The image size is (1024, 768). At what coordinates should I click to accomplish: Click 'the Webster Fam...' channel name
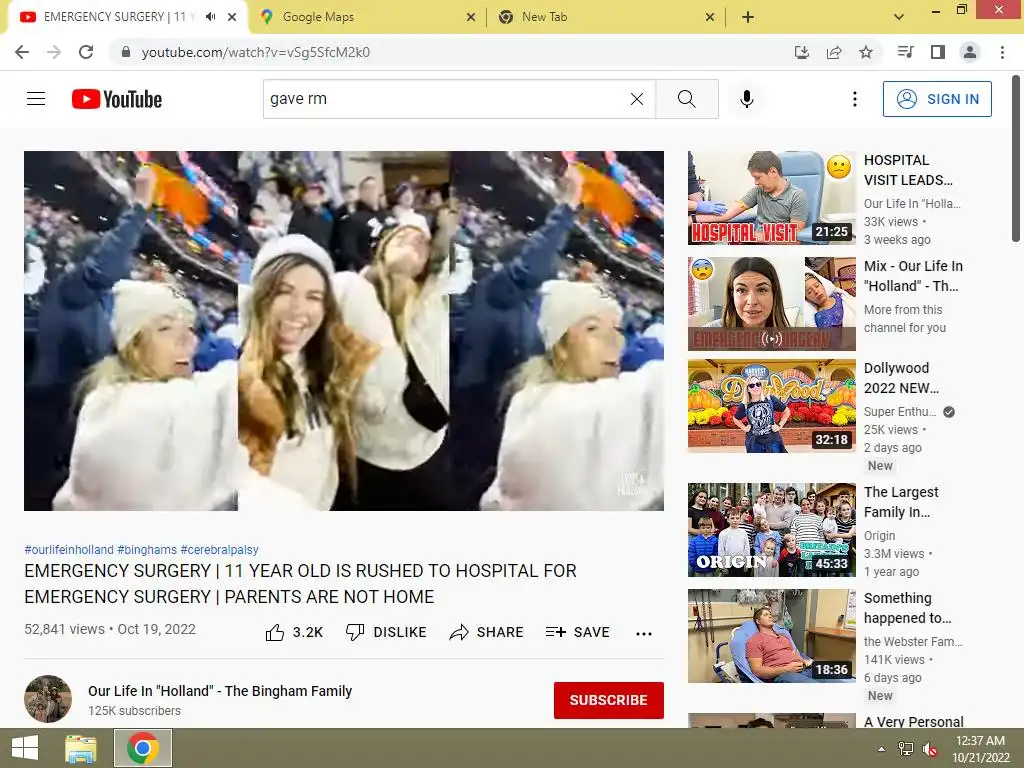coord(913,641)
